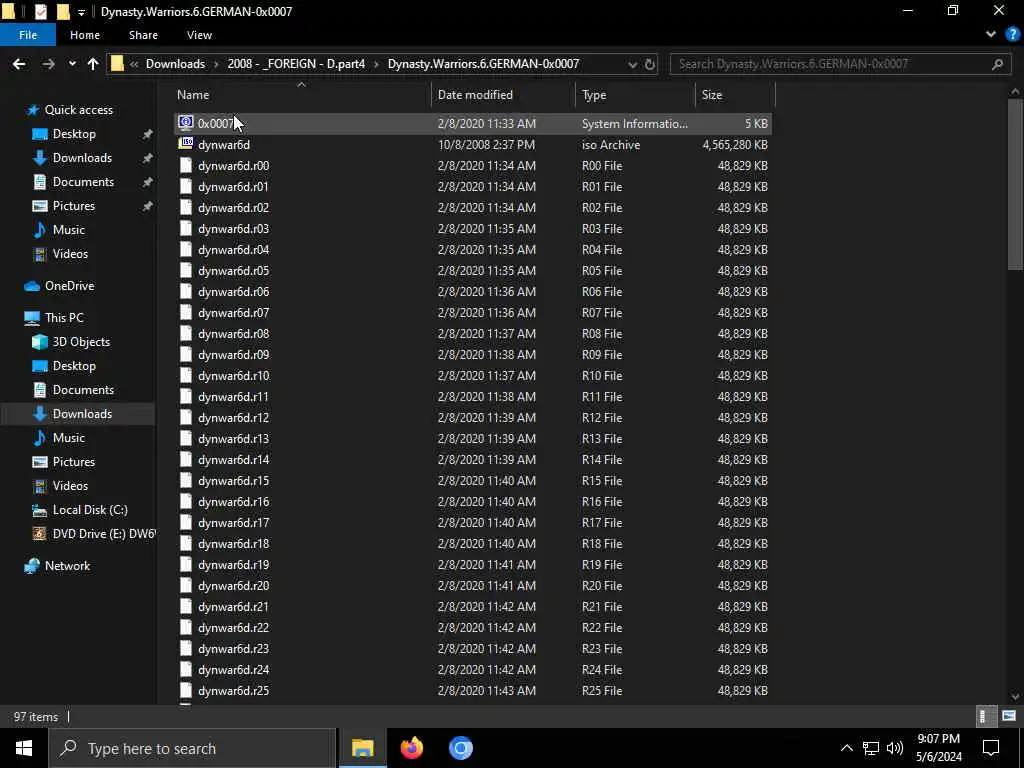Go up one folder level arrow

click(93, 64)
